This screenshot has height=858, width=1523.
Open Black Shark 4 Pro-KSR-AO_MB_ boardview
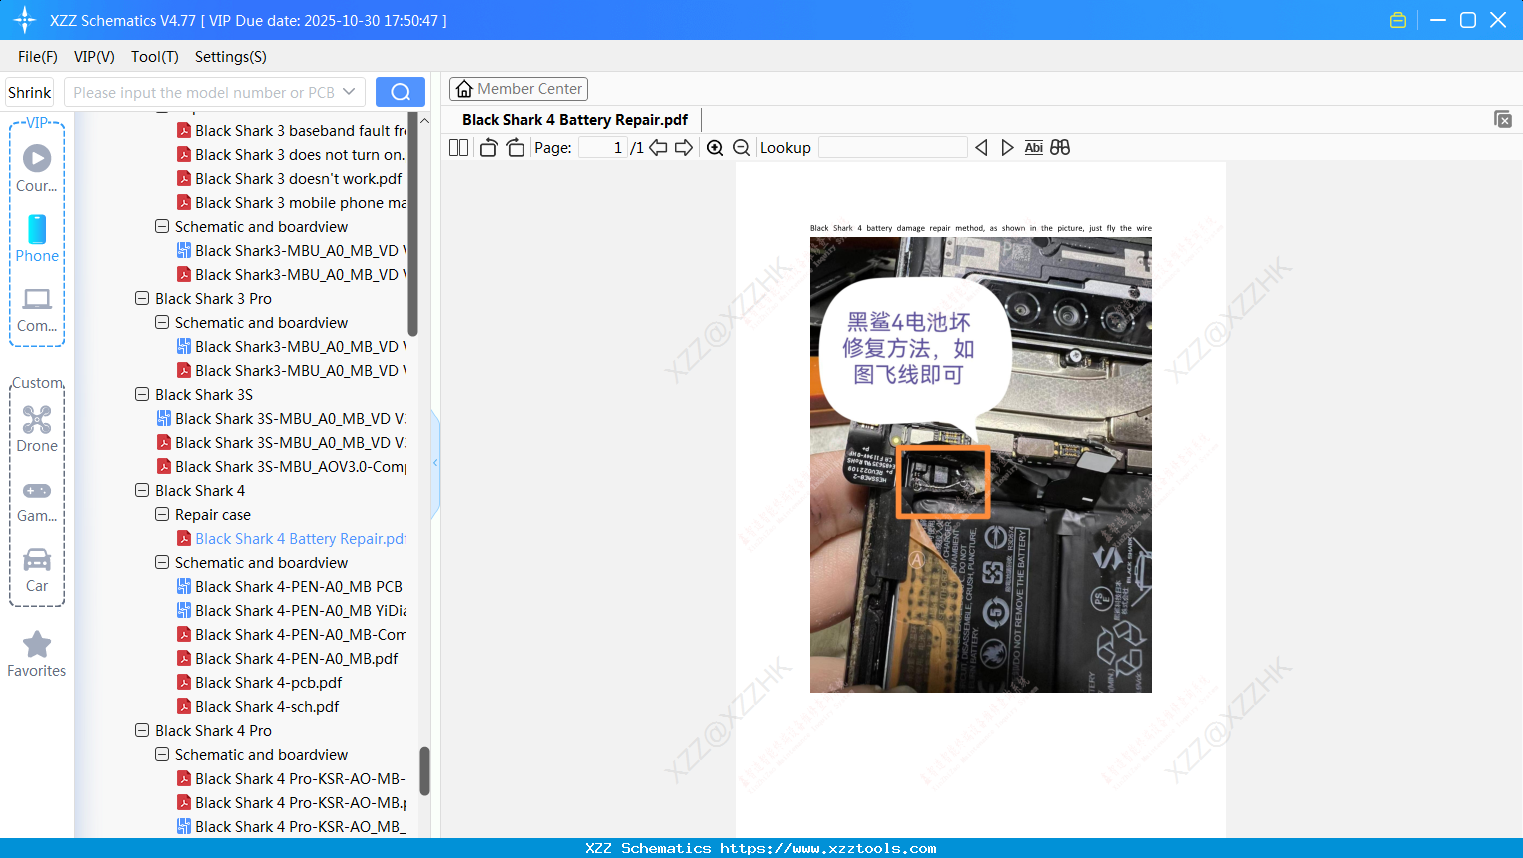tap(291, 827)
